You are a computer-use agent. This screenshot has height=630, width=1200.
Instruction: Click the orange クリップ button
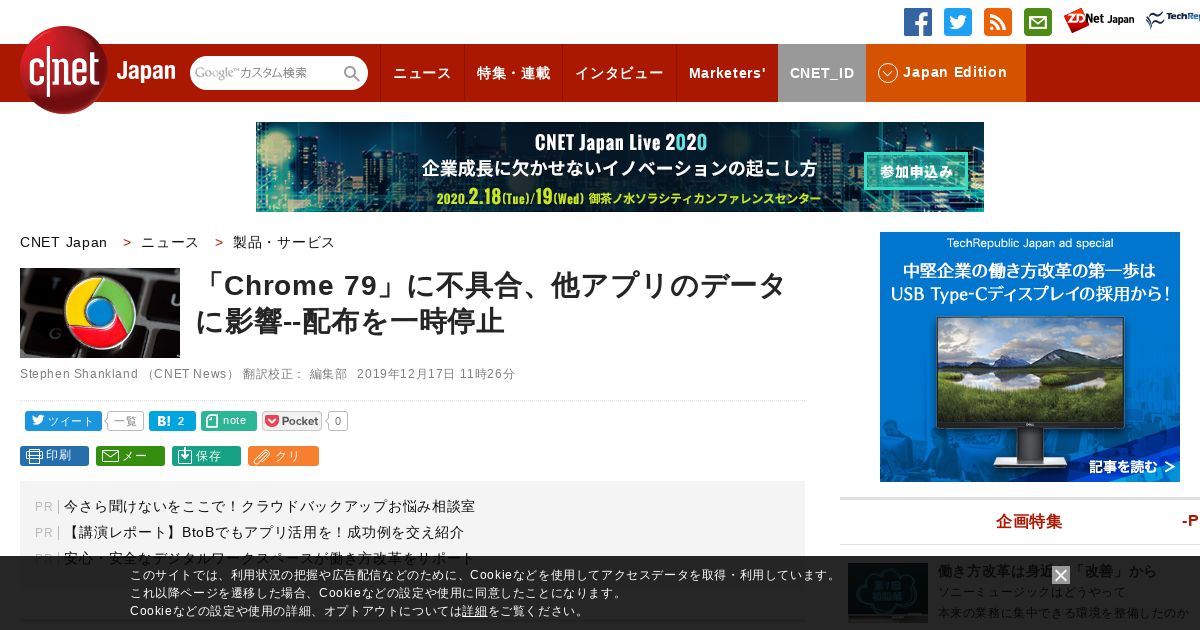point(283,456)
